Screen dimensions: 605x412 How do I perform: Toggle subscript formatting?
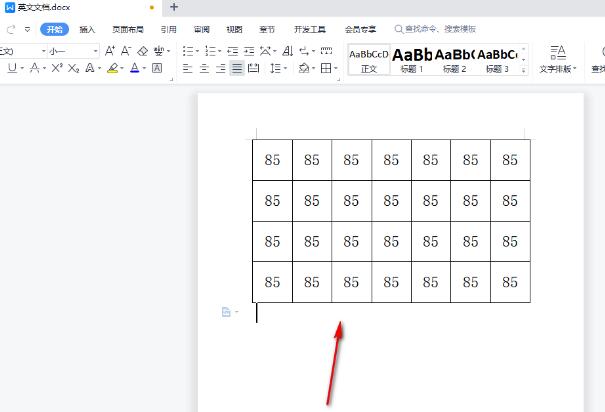73,68
